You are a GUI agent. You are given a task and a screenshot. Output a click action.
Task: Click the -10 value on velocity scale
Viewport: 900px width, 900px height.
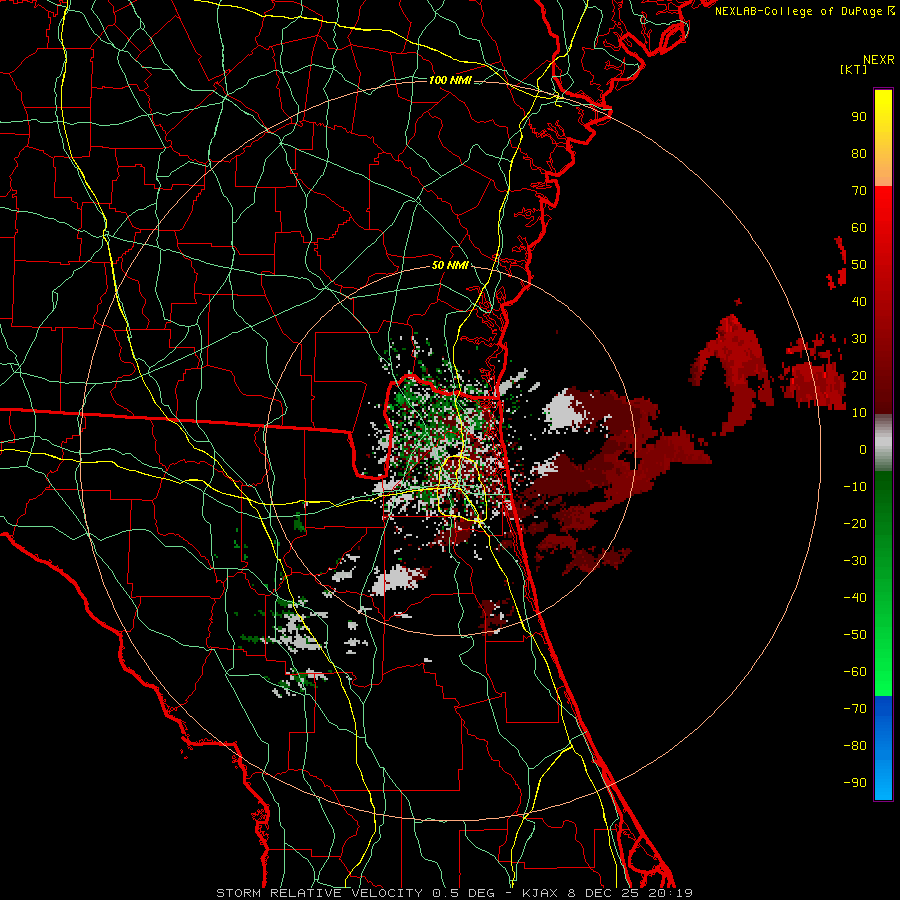pyautogui.click(x=855, y=487)
